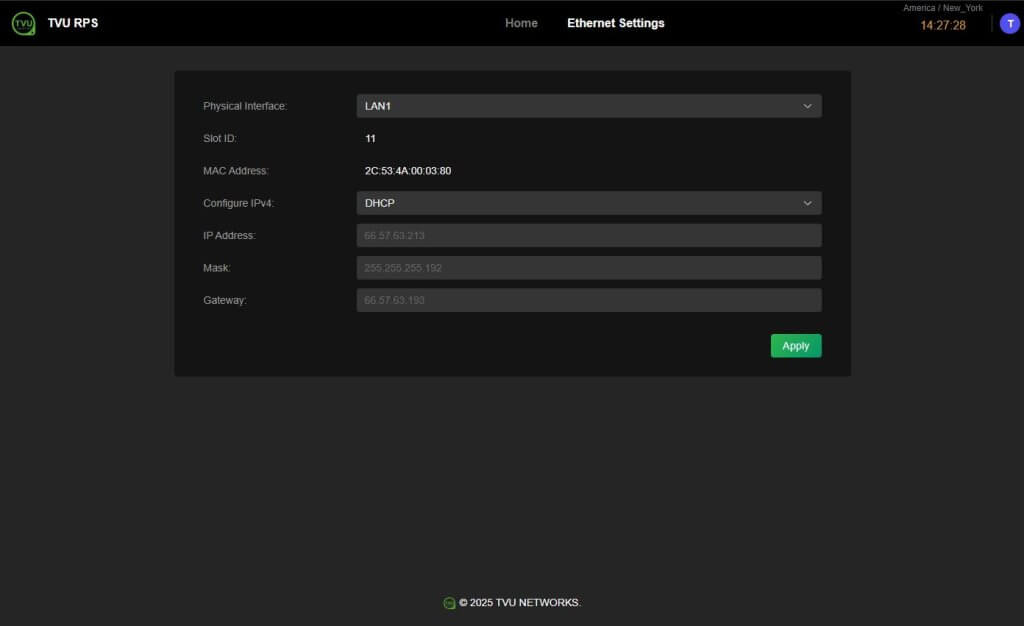Click the © 2025 TVU NETWORKS footer text
Image resolution: width=1024 pixels, height=626 pixels.
pos(520,603)
